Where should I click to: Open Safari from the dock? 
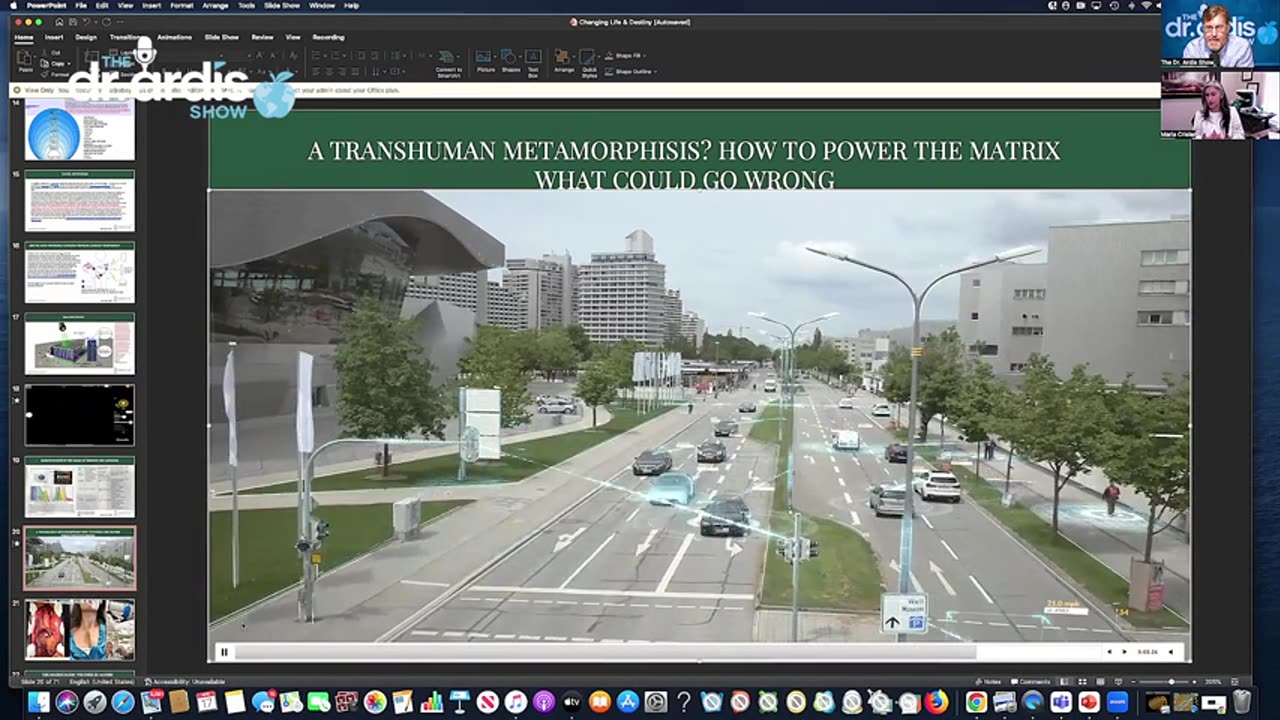click(x=123, y=702)
